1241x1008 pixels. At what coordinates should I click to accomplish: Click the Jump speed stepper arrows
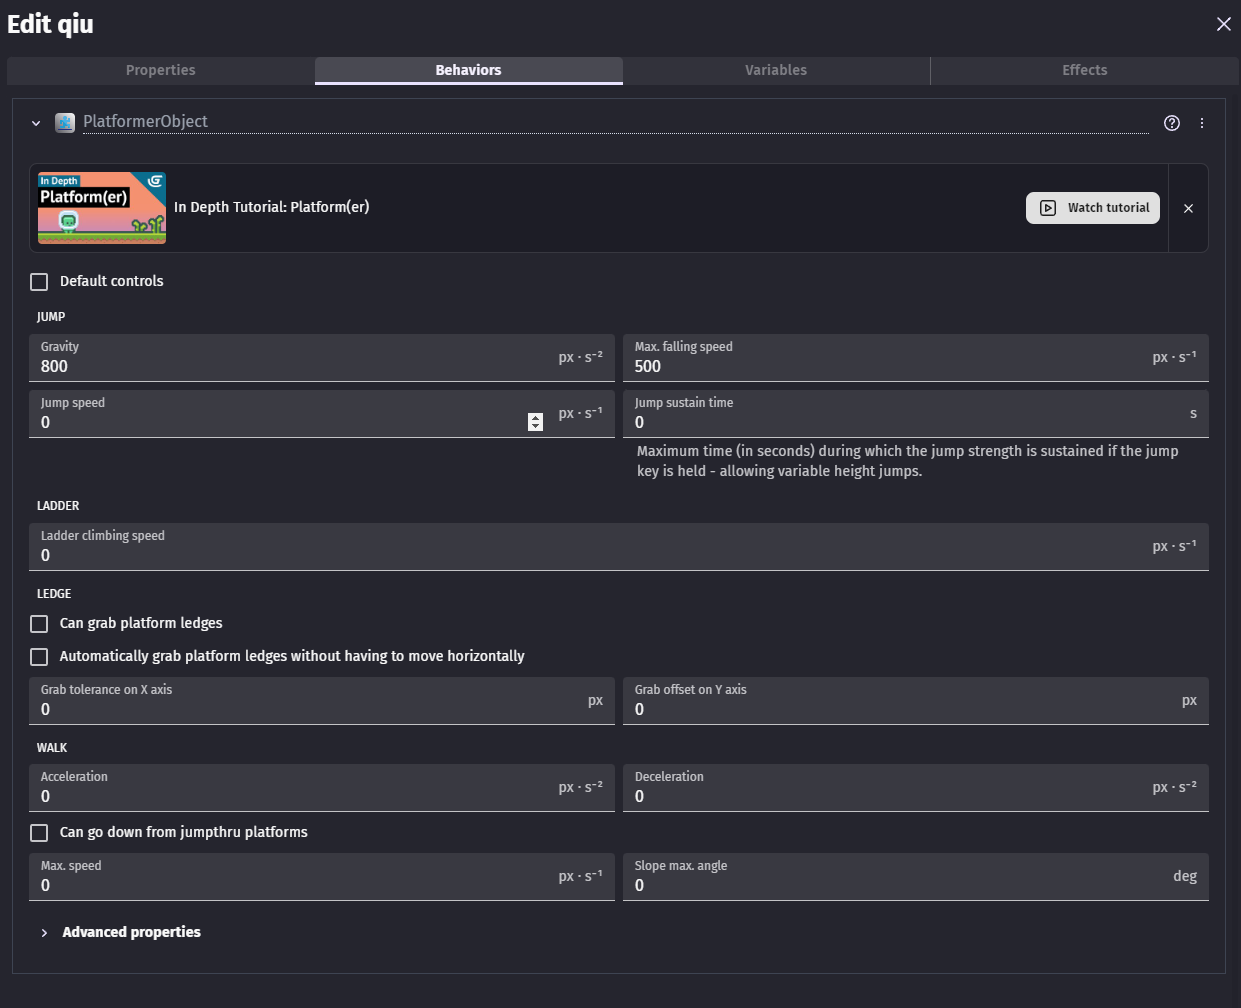pyautogui.click(x=535, y=422)
